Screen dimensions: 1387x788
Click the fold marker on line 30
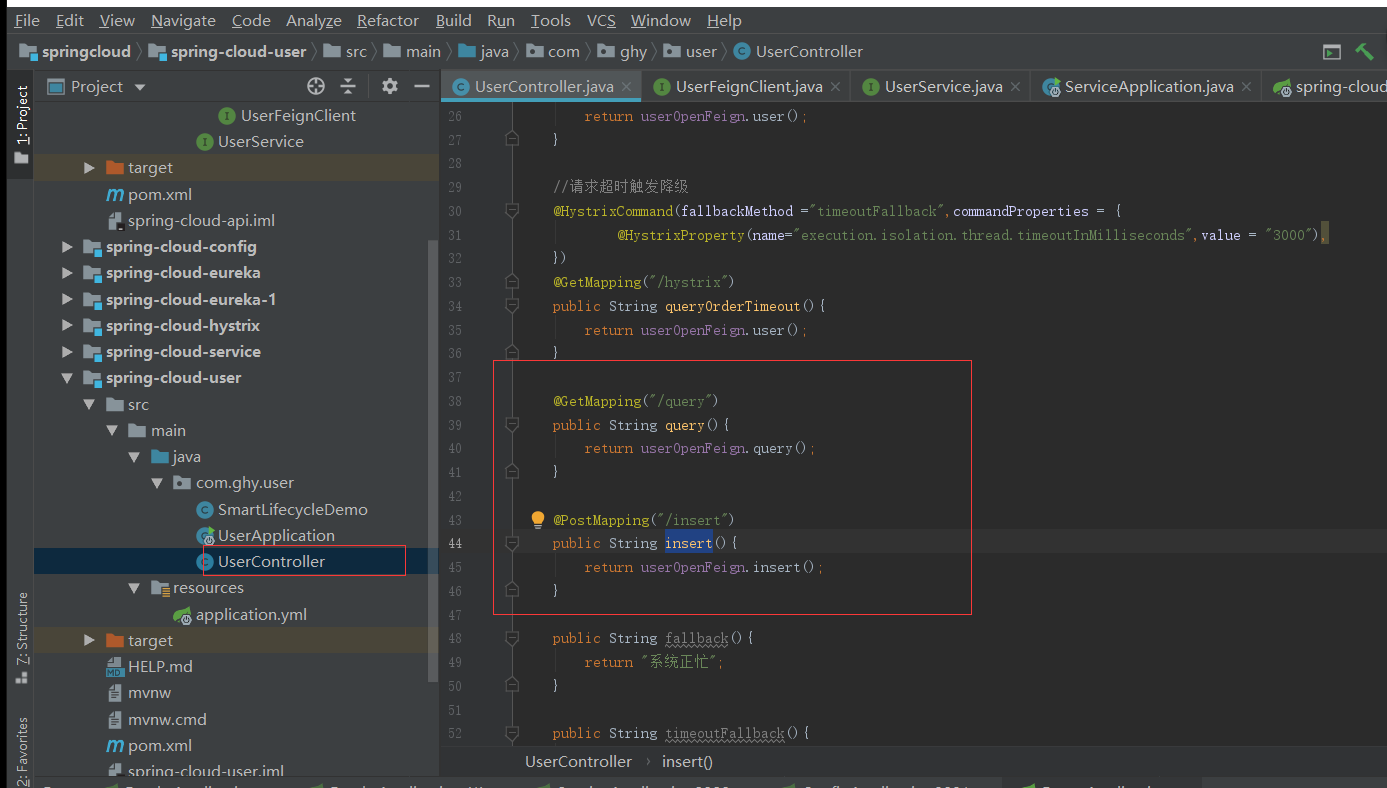(x=512, y=211)
